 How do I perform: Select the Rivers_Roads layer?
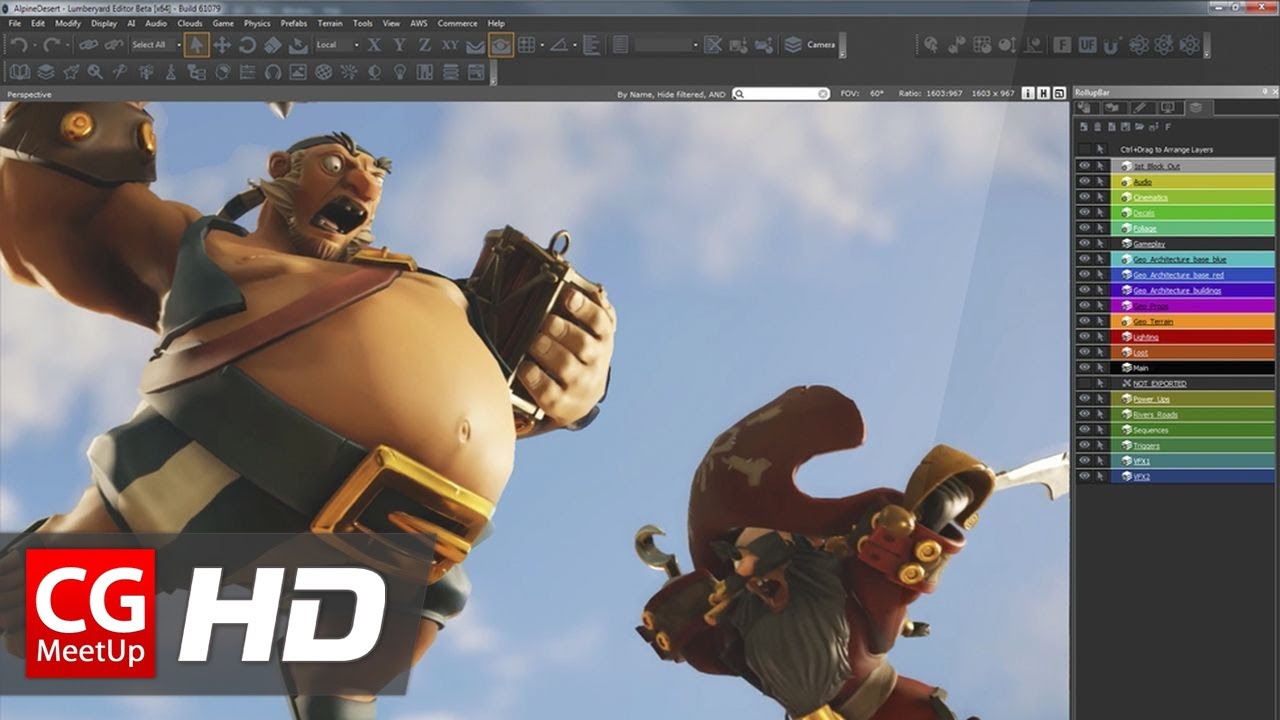click(1193, 414)
